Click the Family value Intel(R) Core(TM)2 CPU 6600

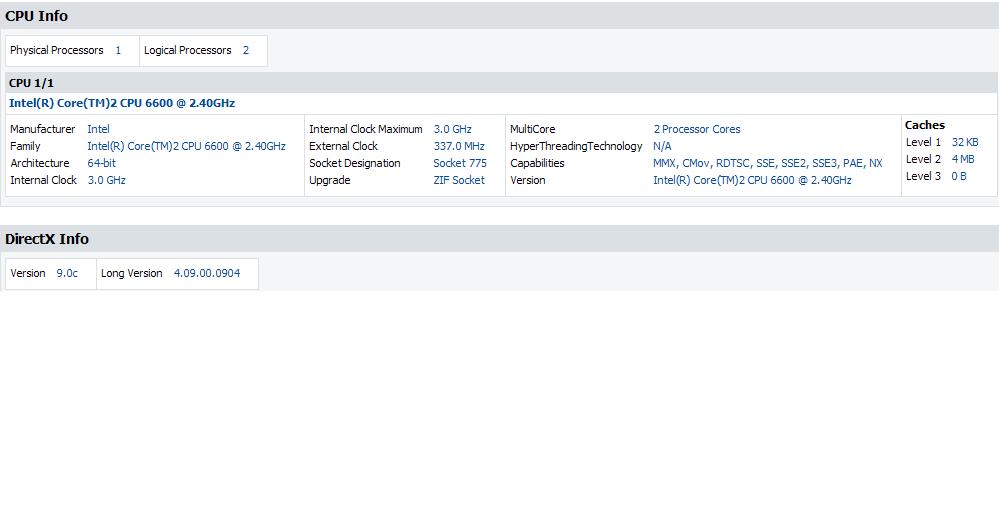click(186, 147)
